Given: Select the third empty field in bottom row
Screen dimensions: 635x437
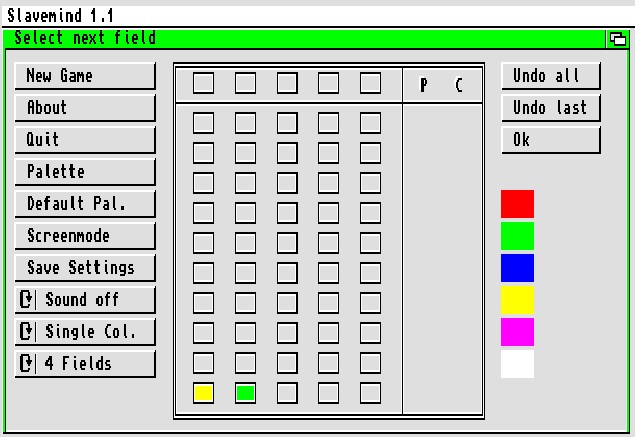Looking at the screenshot, I should (x=287, y=393).
